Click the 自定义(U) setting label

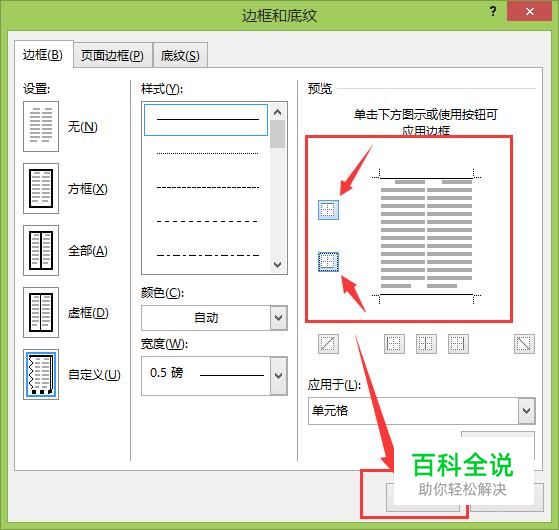[94, 374]
